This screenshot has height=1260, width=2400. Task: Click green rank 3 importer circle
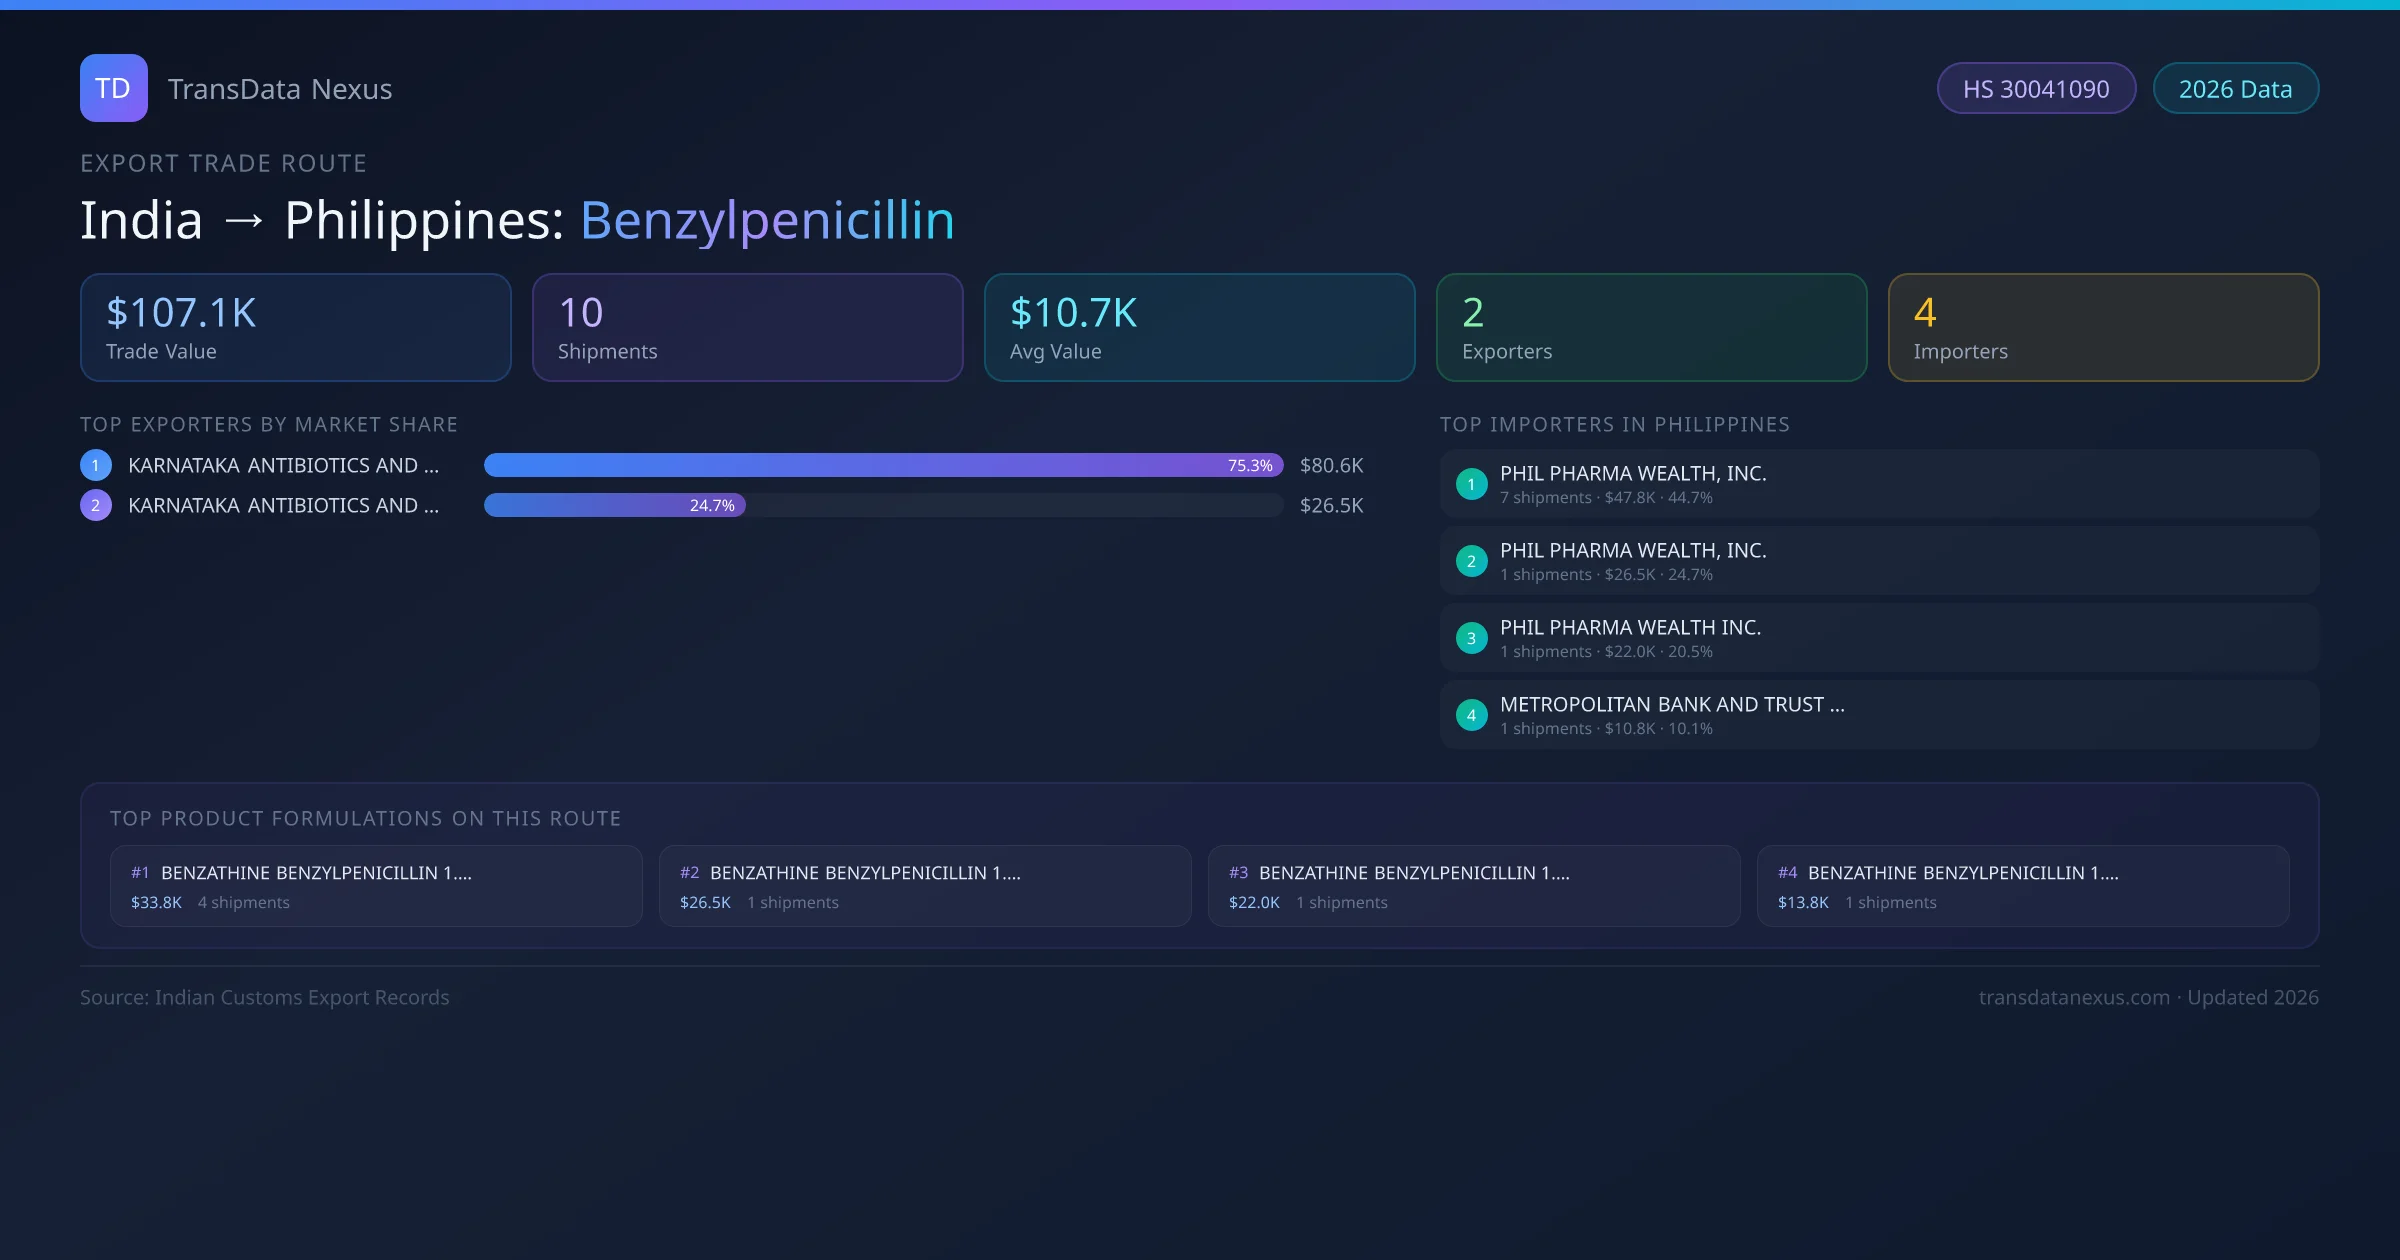(1471, 638)
